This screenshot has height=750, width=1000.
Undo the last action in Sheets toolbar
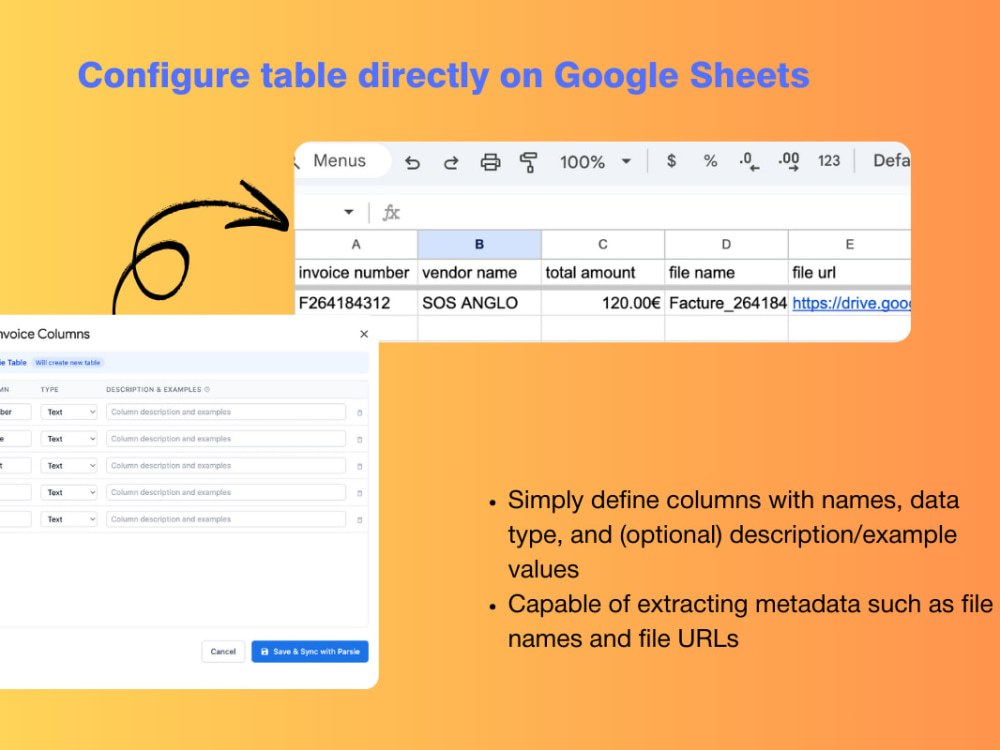[x=412, y=162]
